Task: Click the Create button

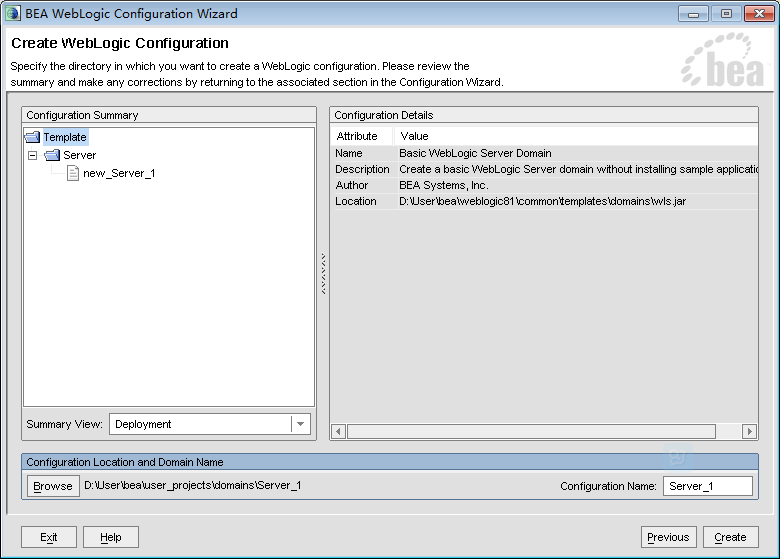Action: 730,537
